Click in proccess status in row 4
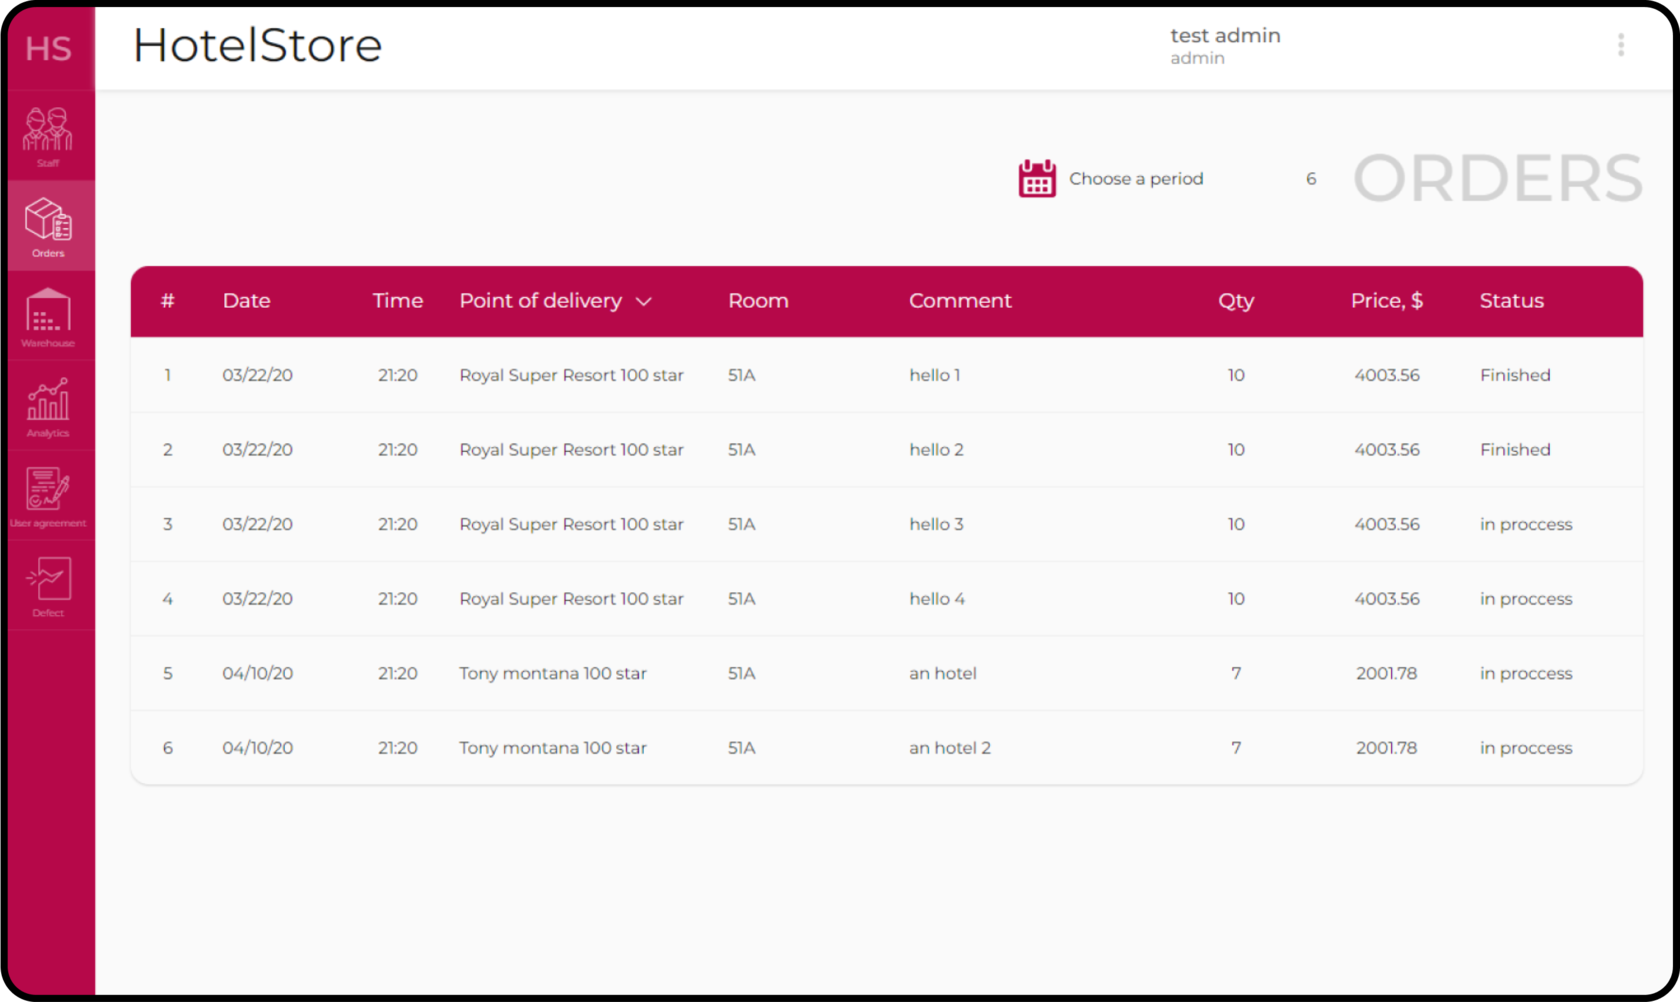Image resolution: width=1680 pixels, height=1002 pixels. [x=1526, y=599]
